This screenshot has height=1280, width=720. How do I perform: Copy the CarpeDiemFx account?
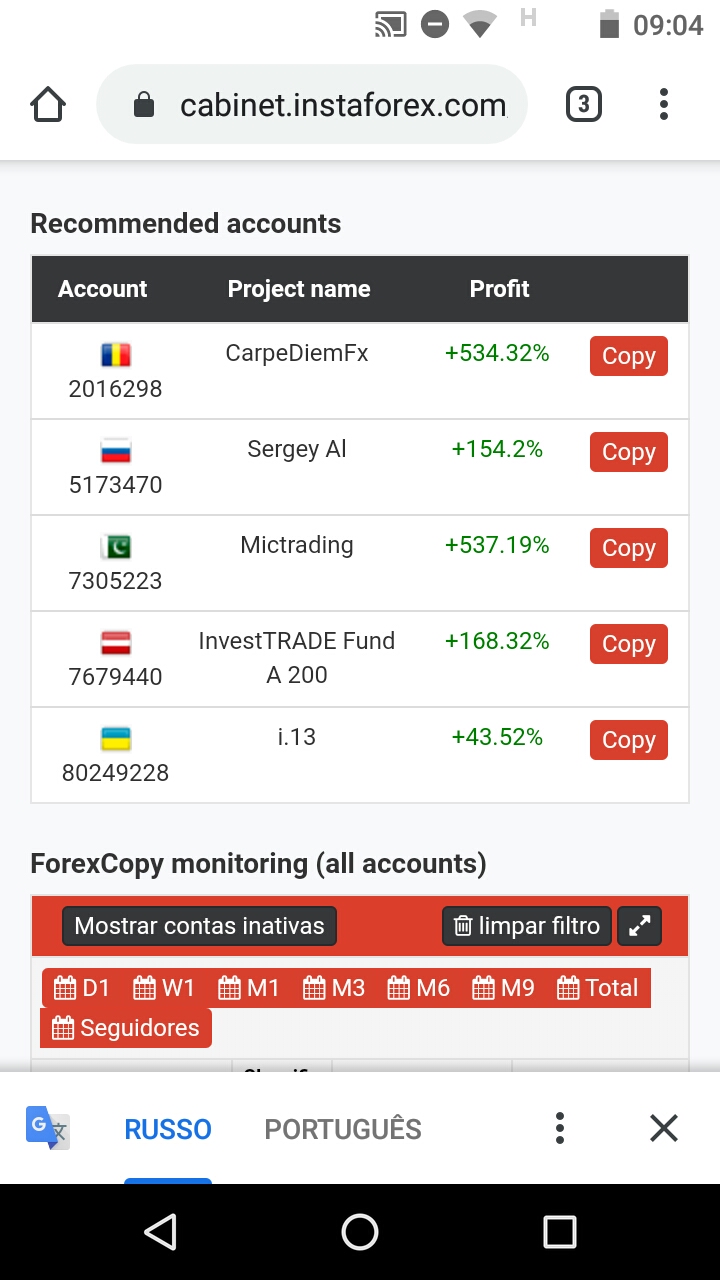click(629, 356)
